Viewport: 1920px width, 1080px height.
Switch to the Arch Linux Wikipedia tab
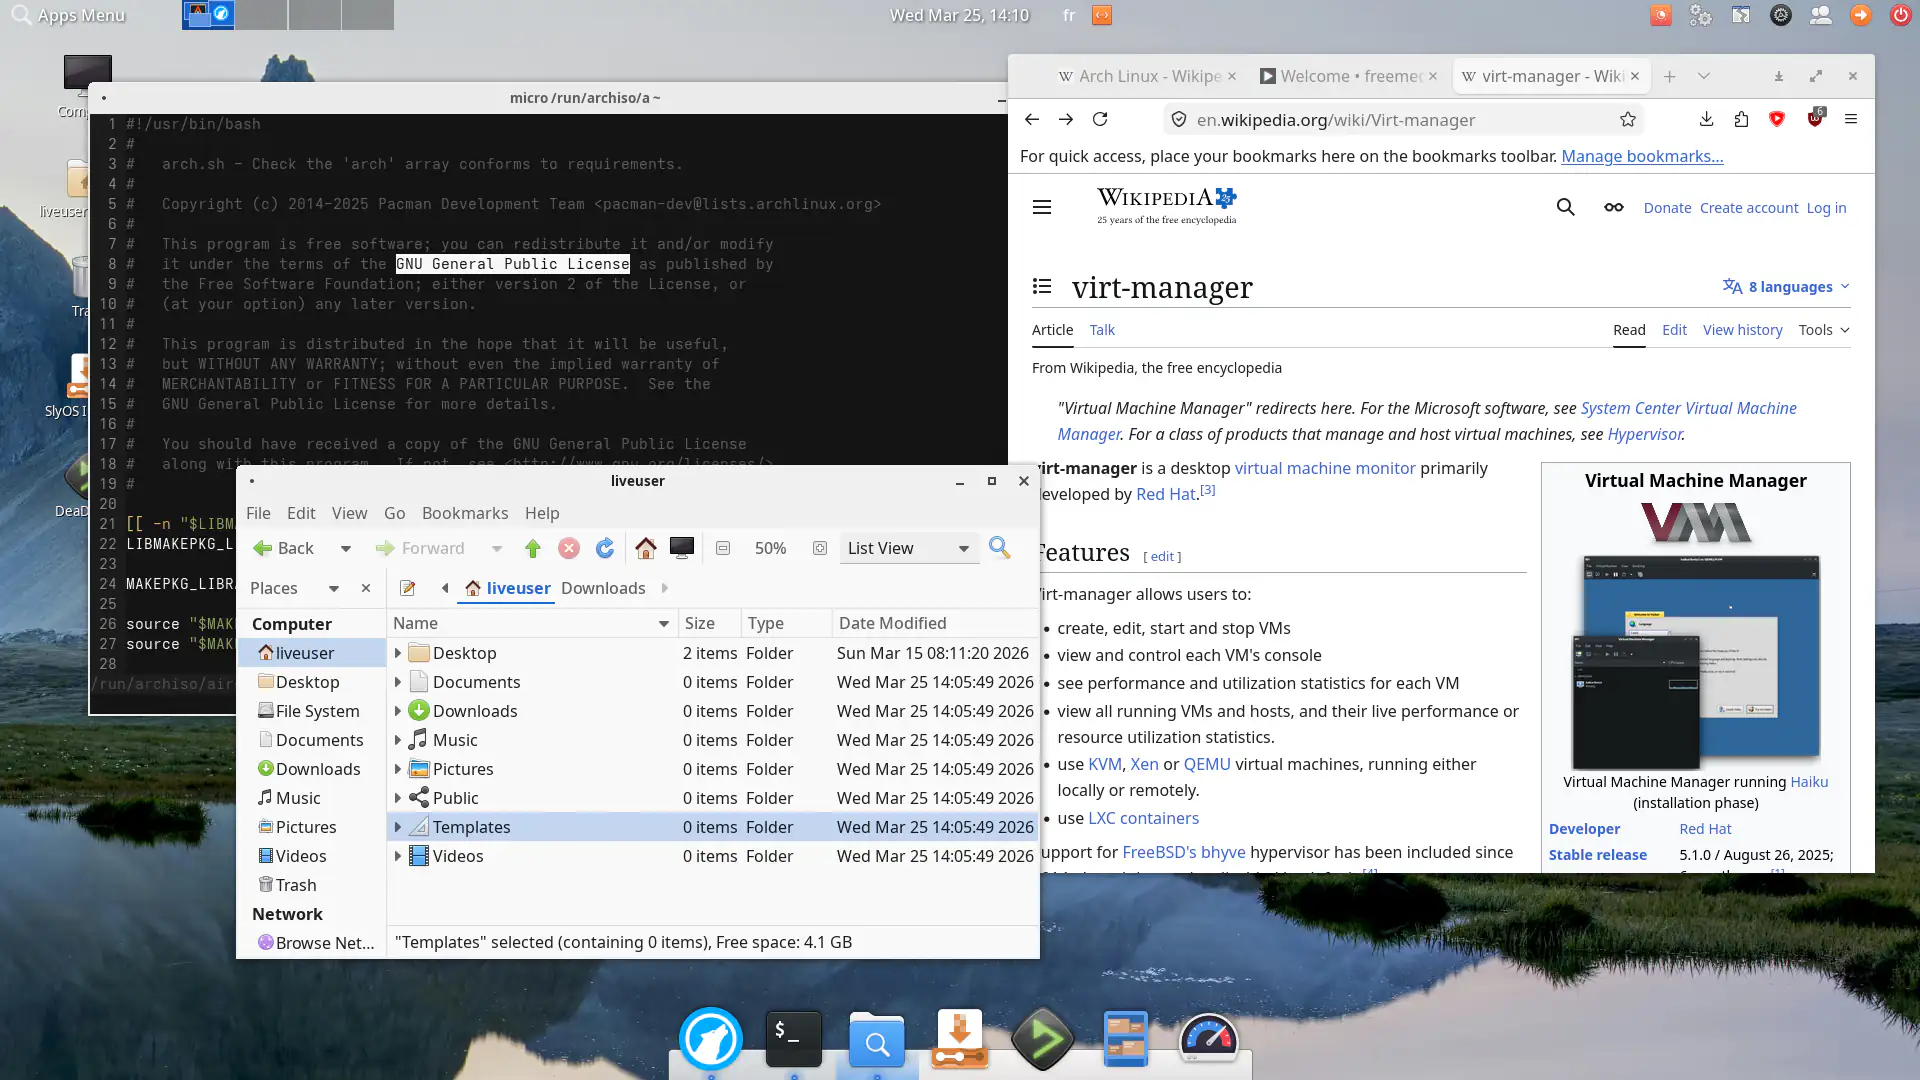coord(1148,76)
